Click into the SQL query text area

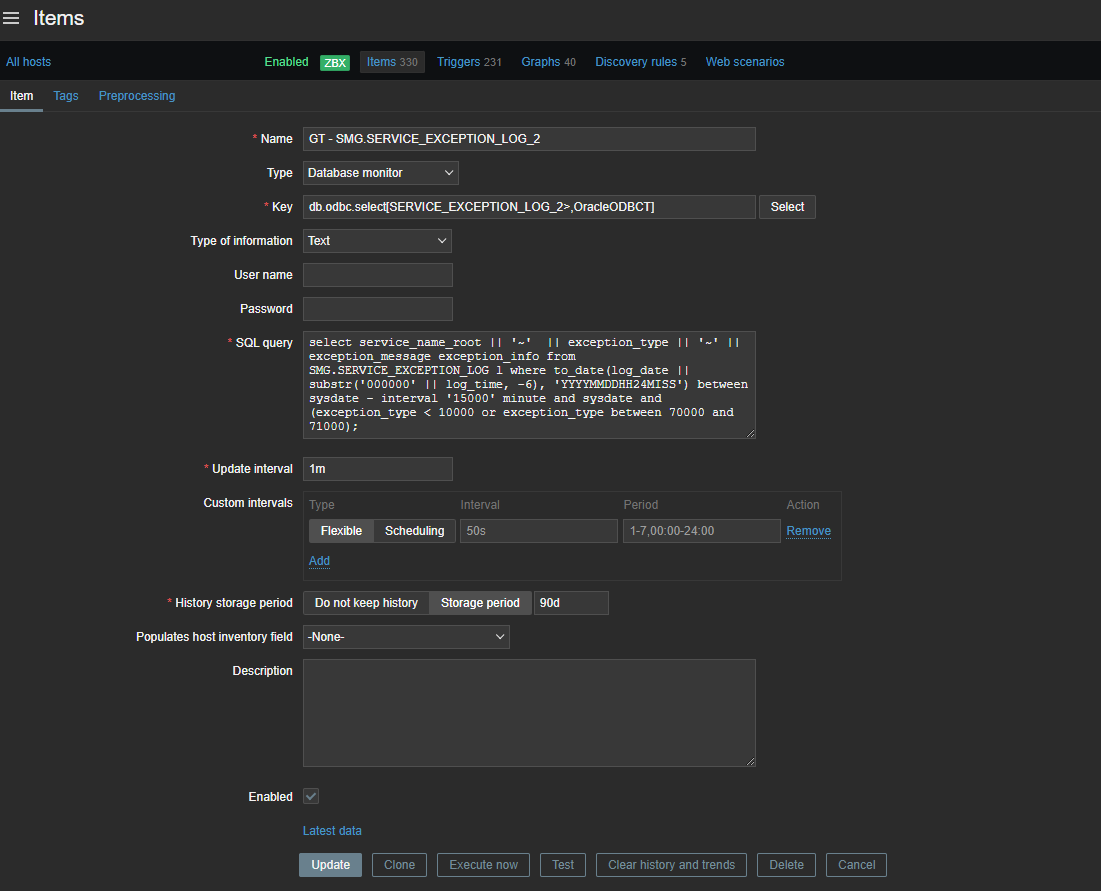click(x=529, y=384)
